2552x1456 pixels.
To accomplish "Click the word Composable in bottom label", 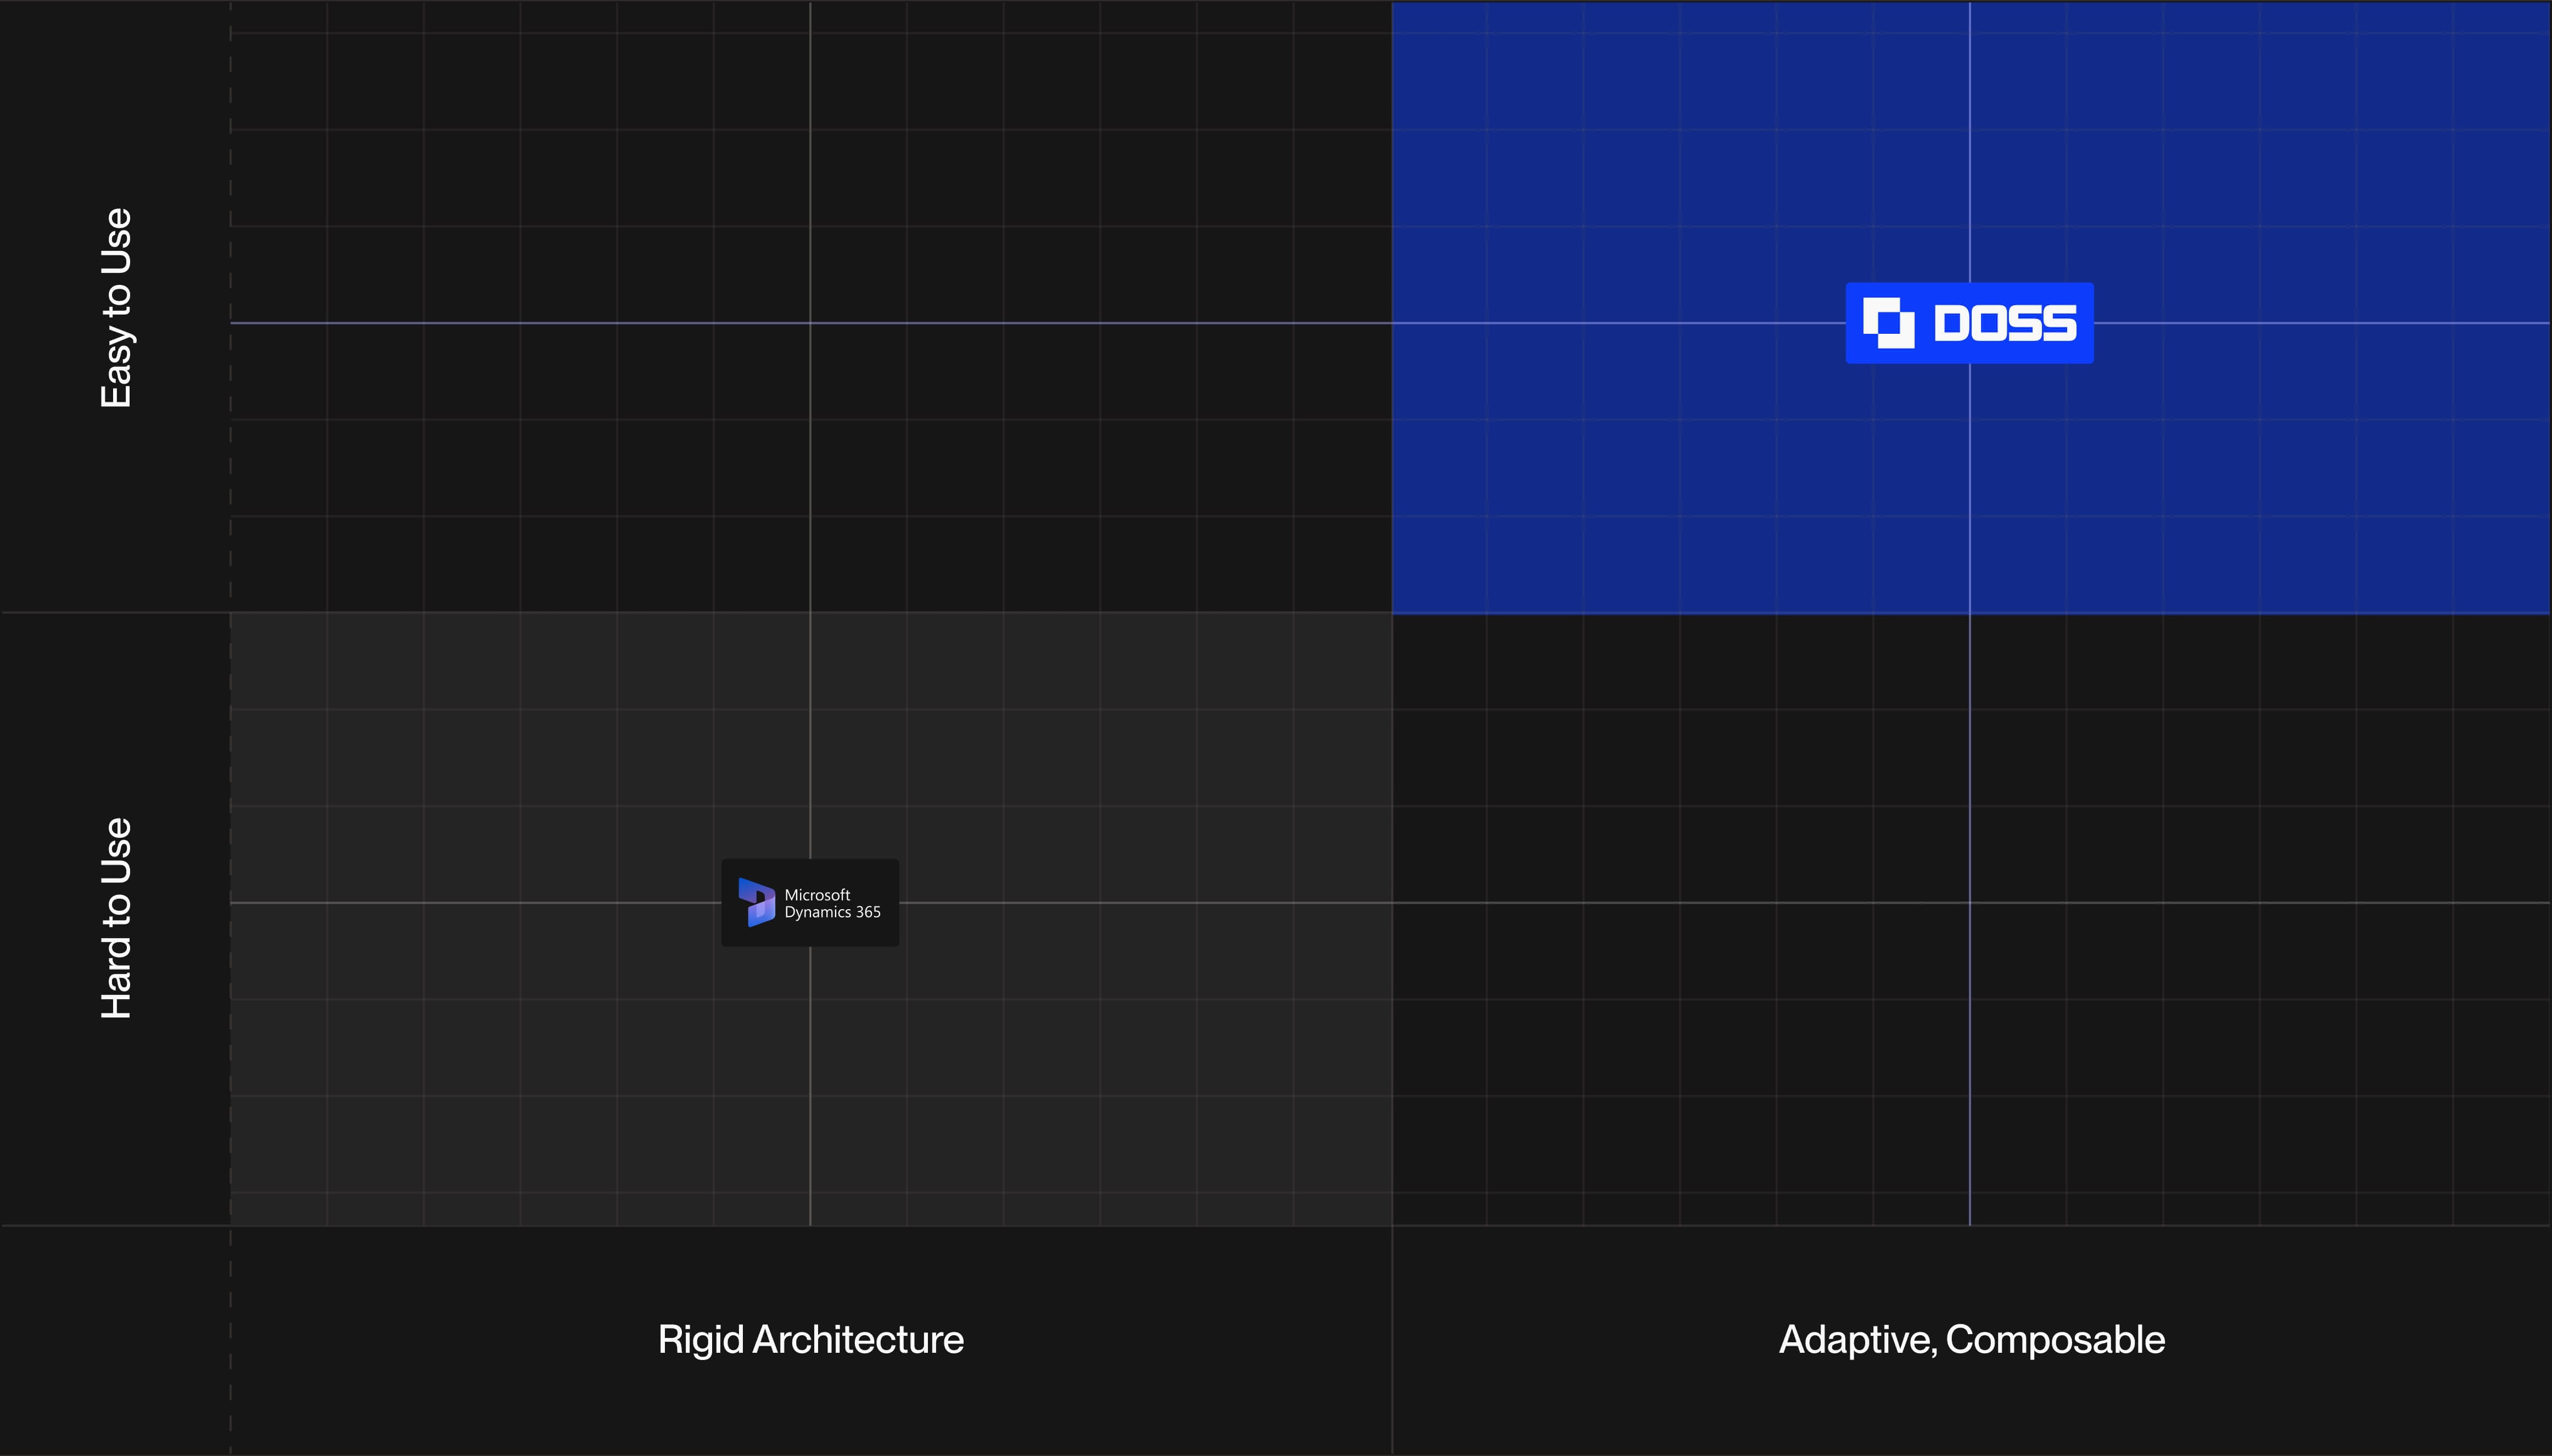I will pyautogui.click(x=2055, y=1340).
